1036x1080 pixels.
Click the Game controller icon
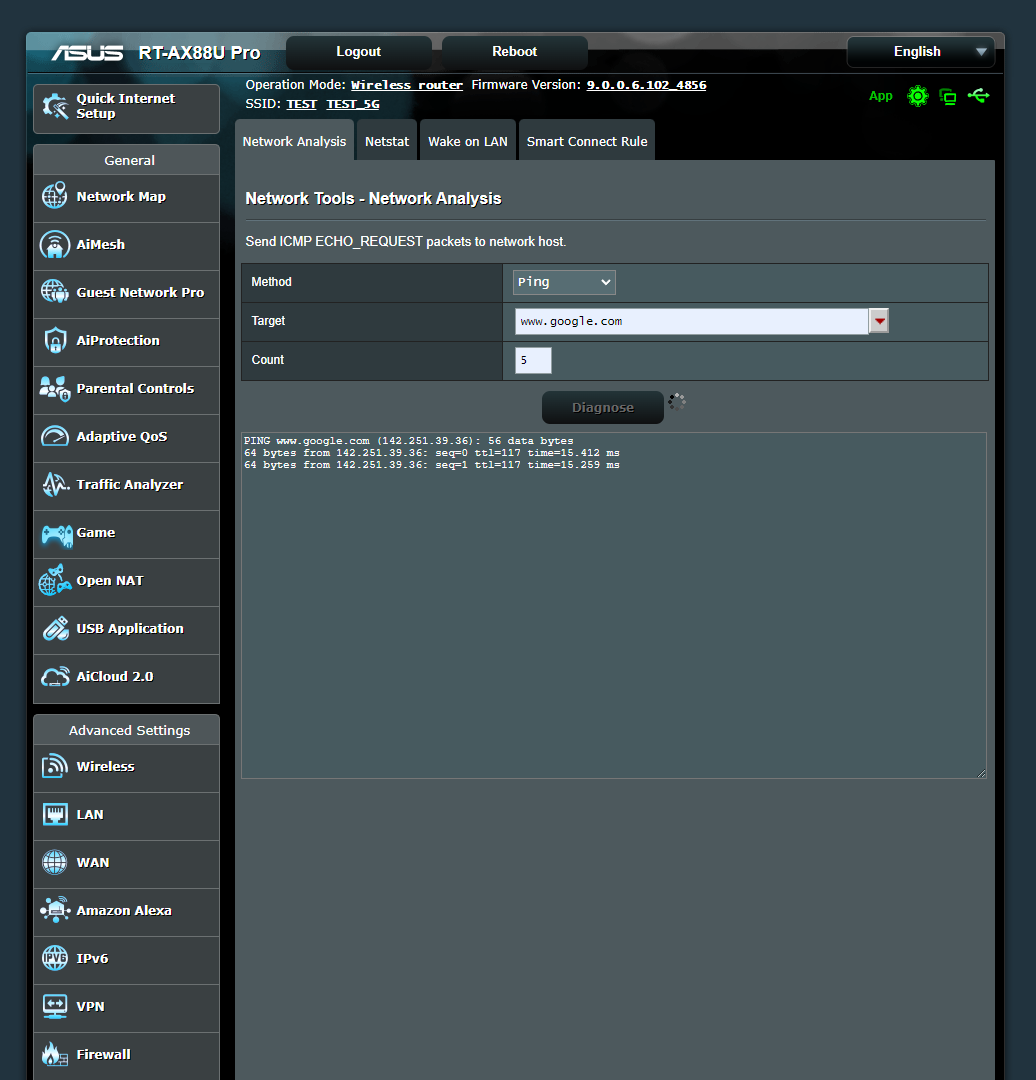pos(56,535)
